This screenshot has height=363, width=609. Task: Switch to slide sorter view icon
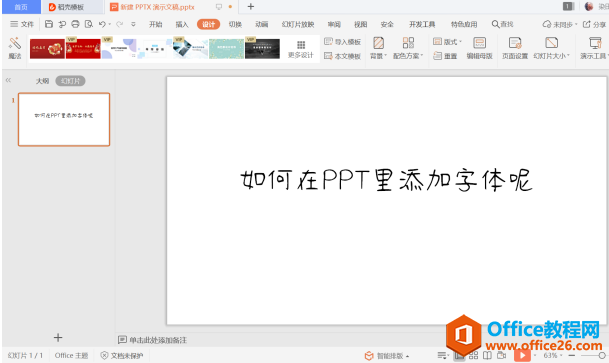click(x=473, y=355)
